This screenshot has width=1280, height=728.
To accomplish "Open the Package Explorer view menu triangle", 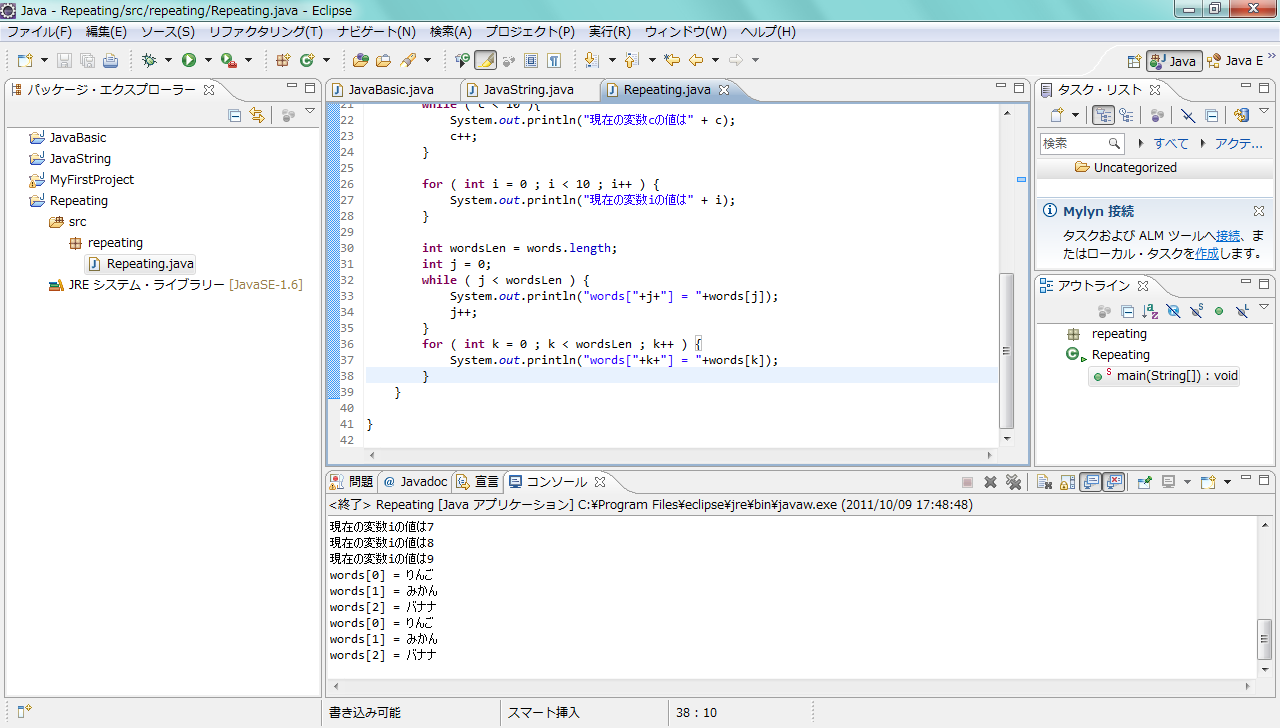I will pyautogui.click(x=310, y=111).
